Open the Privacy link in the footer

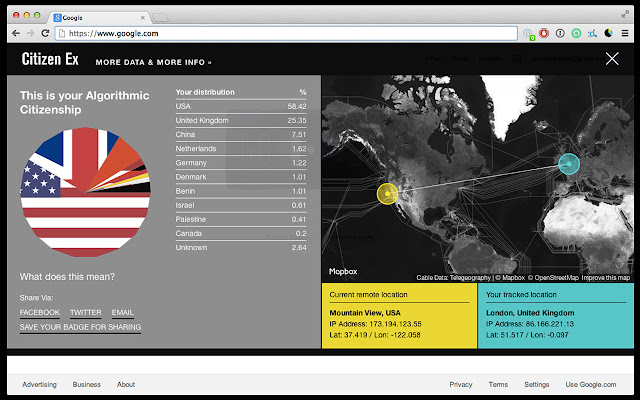460,384
